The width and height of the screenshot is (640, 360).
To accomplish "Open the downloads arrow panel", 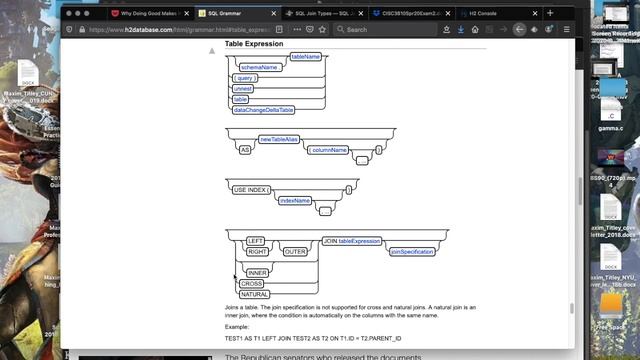I will (x=461, y=29).
